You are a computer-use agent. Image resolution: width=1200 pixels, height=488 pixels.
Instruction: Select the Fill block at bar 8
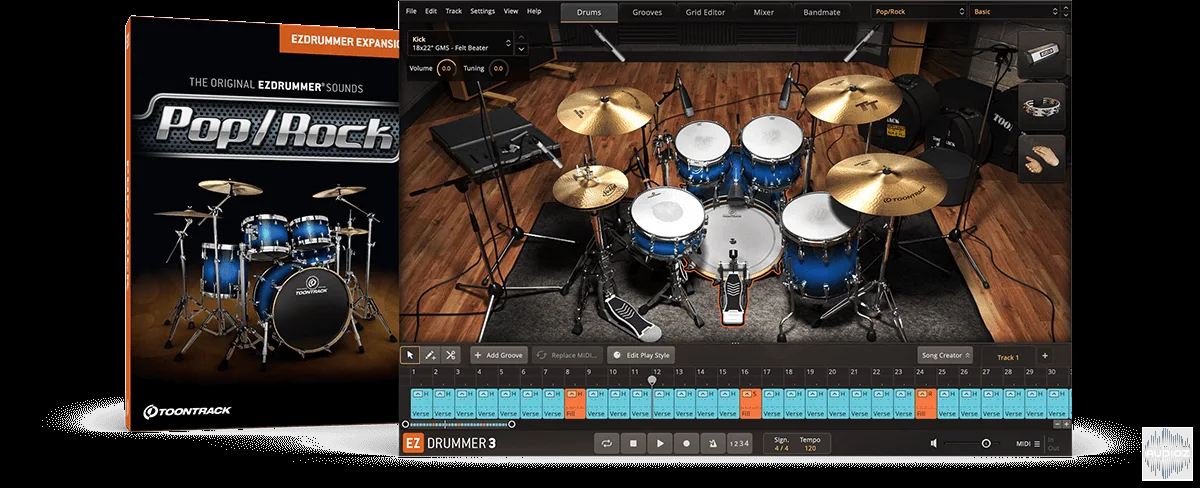574,403
